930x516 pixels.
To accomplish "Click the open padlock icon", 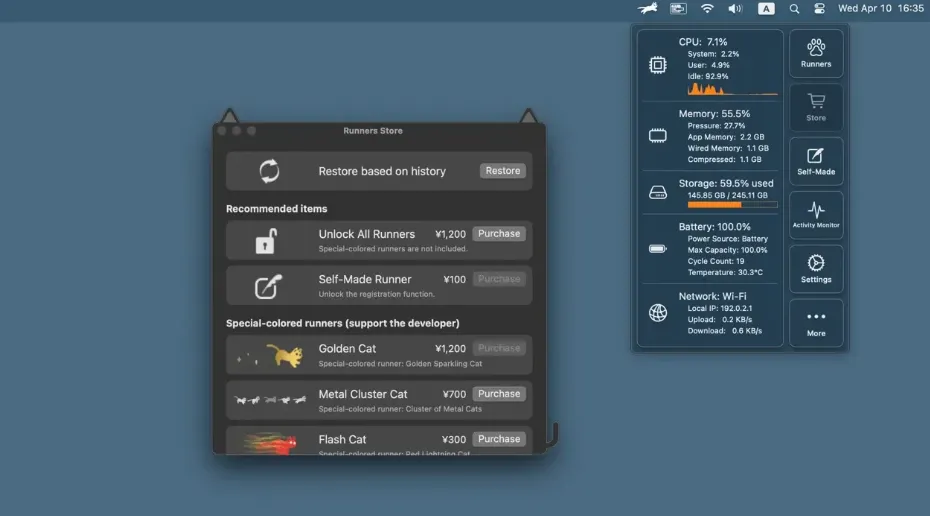I will [266, 241].
